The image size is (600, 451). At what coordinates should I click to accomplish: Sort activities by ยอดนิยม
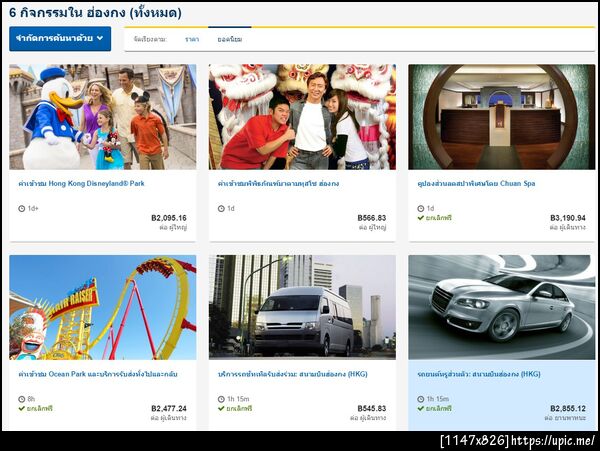click(230, 39)
